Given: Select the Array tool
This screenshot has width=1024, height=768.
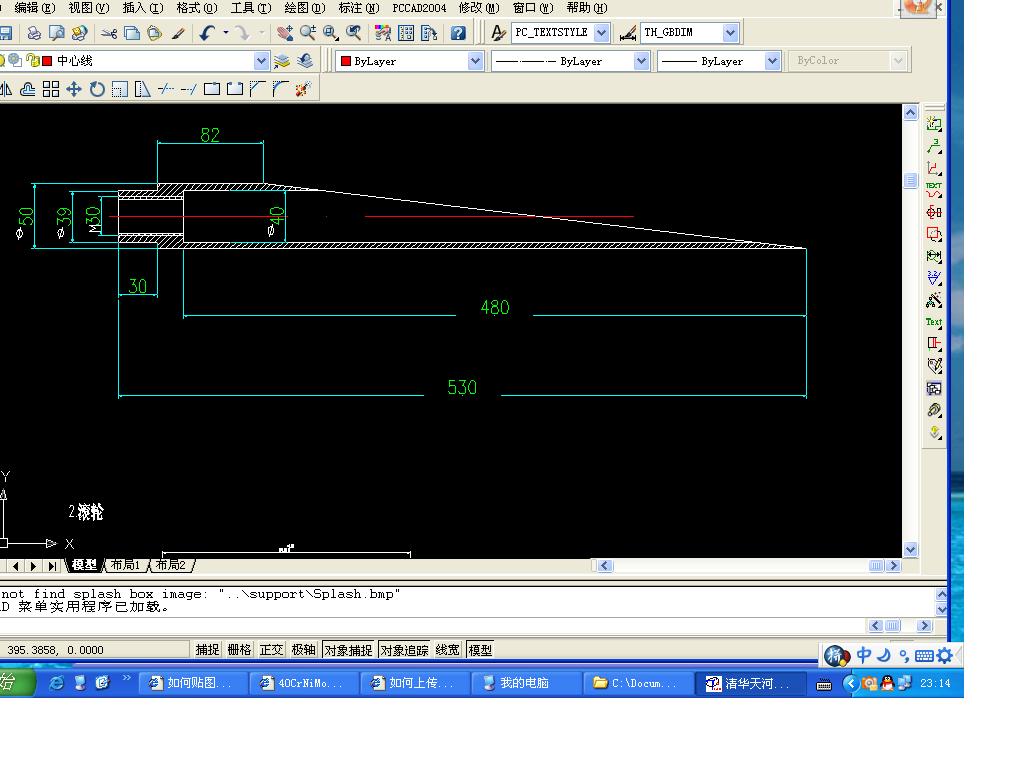Looking at the screenshot, I should coord(51,89).
